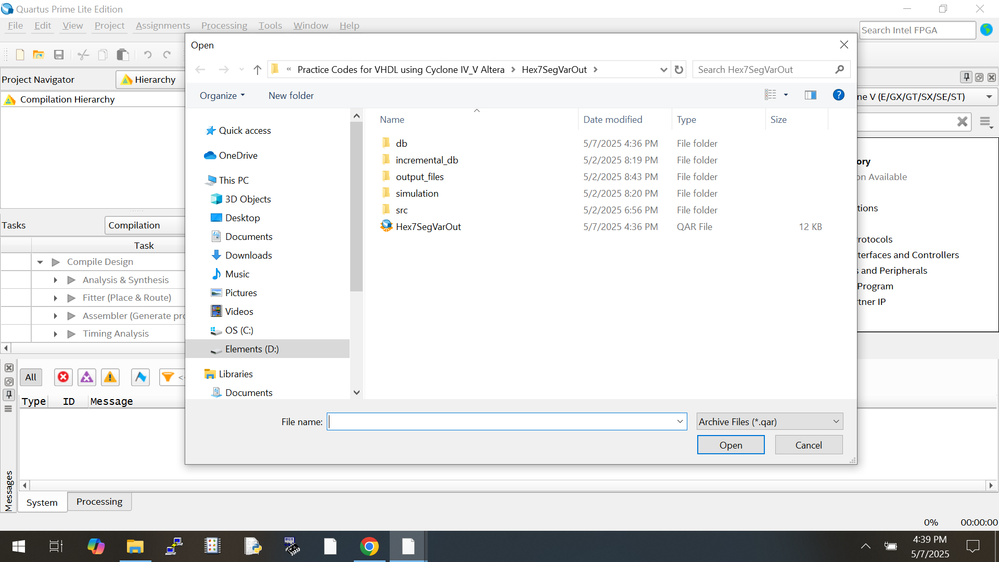
Task: Select the incremental_db folder
Action: 426,160
